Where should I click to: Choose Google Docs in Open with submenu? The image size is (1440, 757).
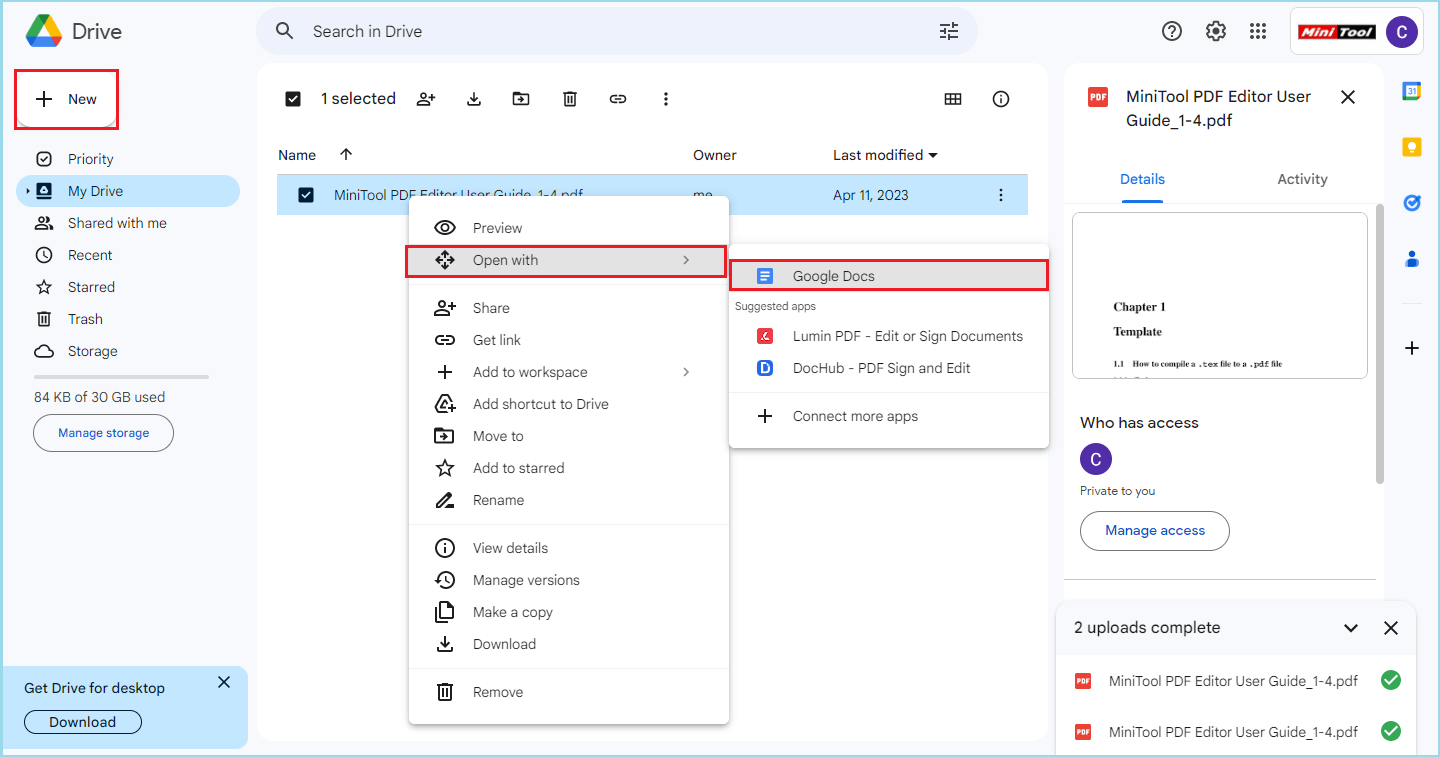tap(888, 276)
